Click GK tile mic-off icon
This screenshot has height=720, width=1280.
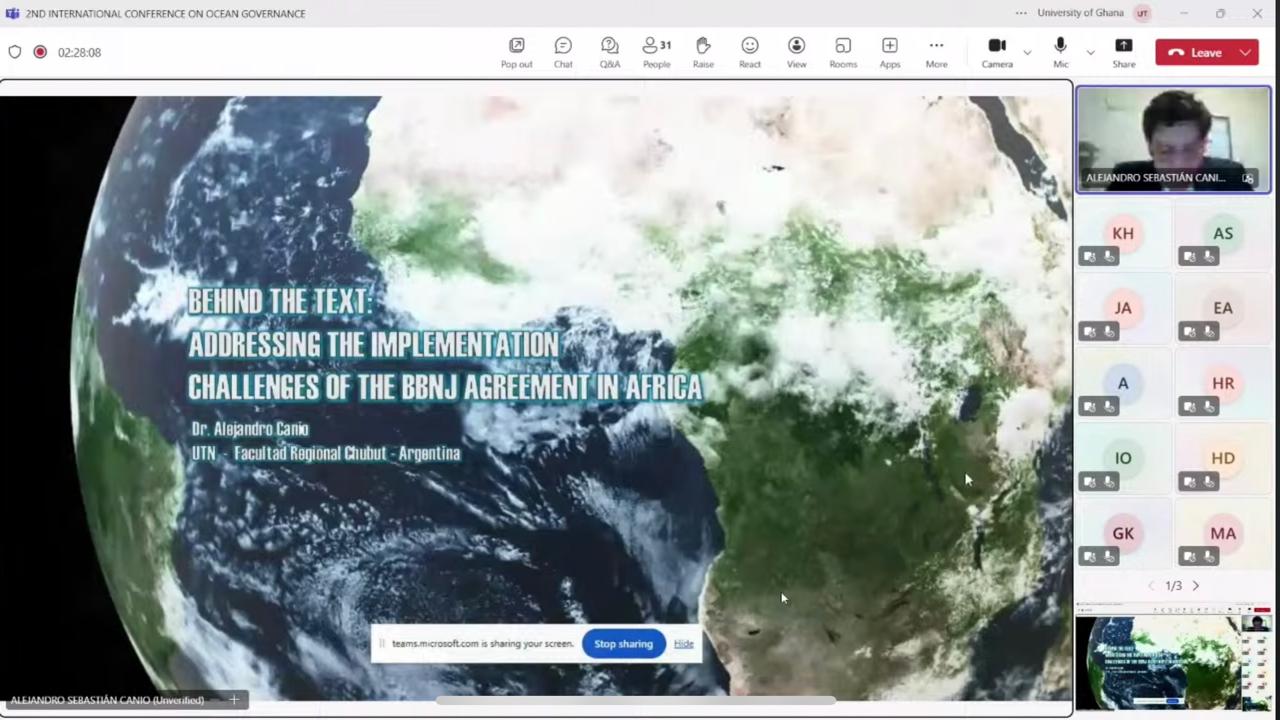1109,557
